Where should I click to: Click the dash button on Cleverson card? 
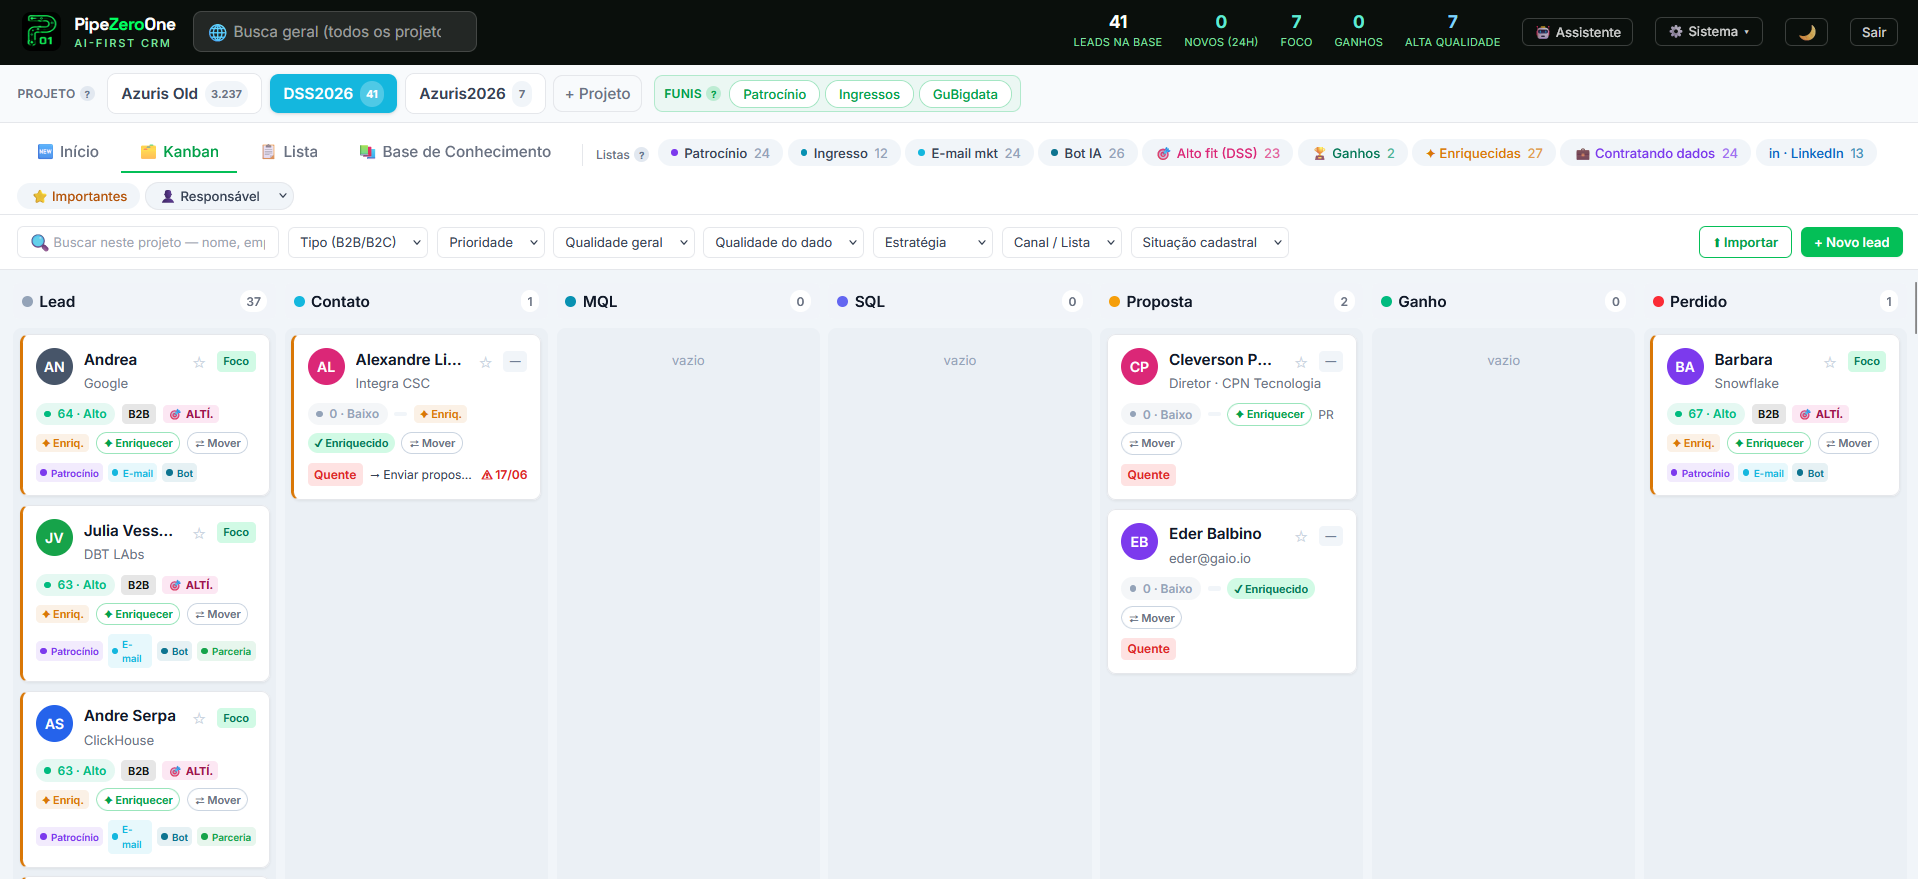(1330, 361)
